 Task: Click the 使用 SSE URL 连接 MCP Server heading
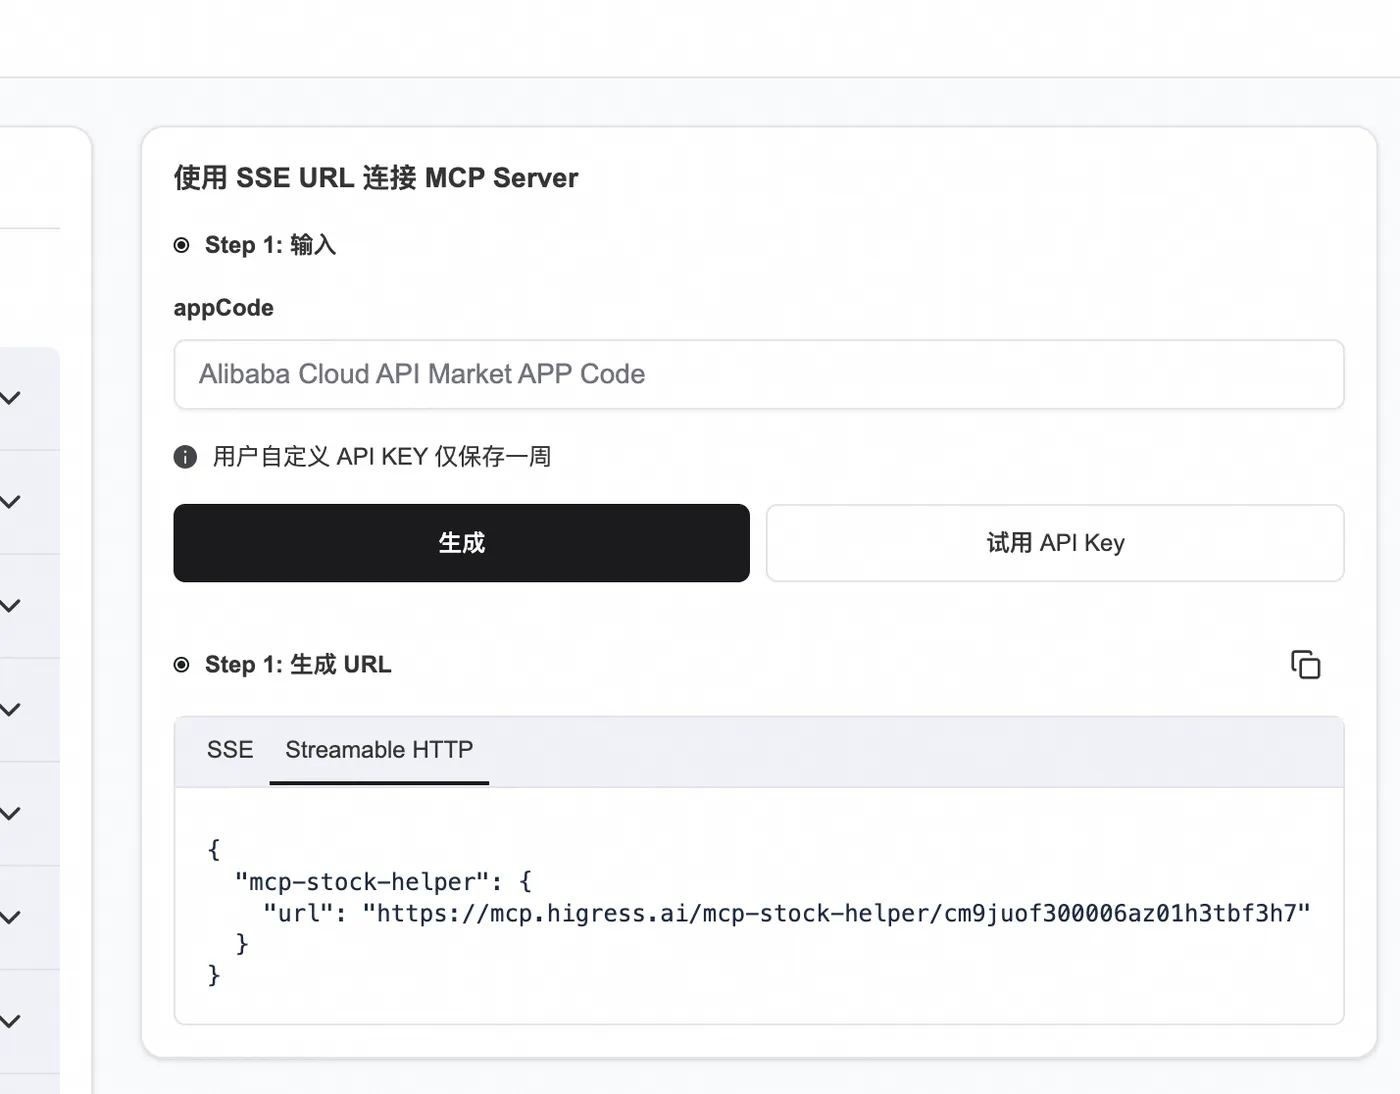(376, 178)
